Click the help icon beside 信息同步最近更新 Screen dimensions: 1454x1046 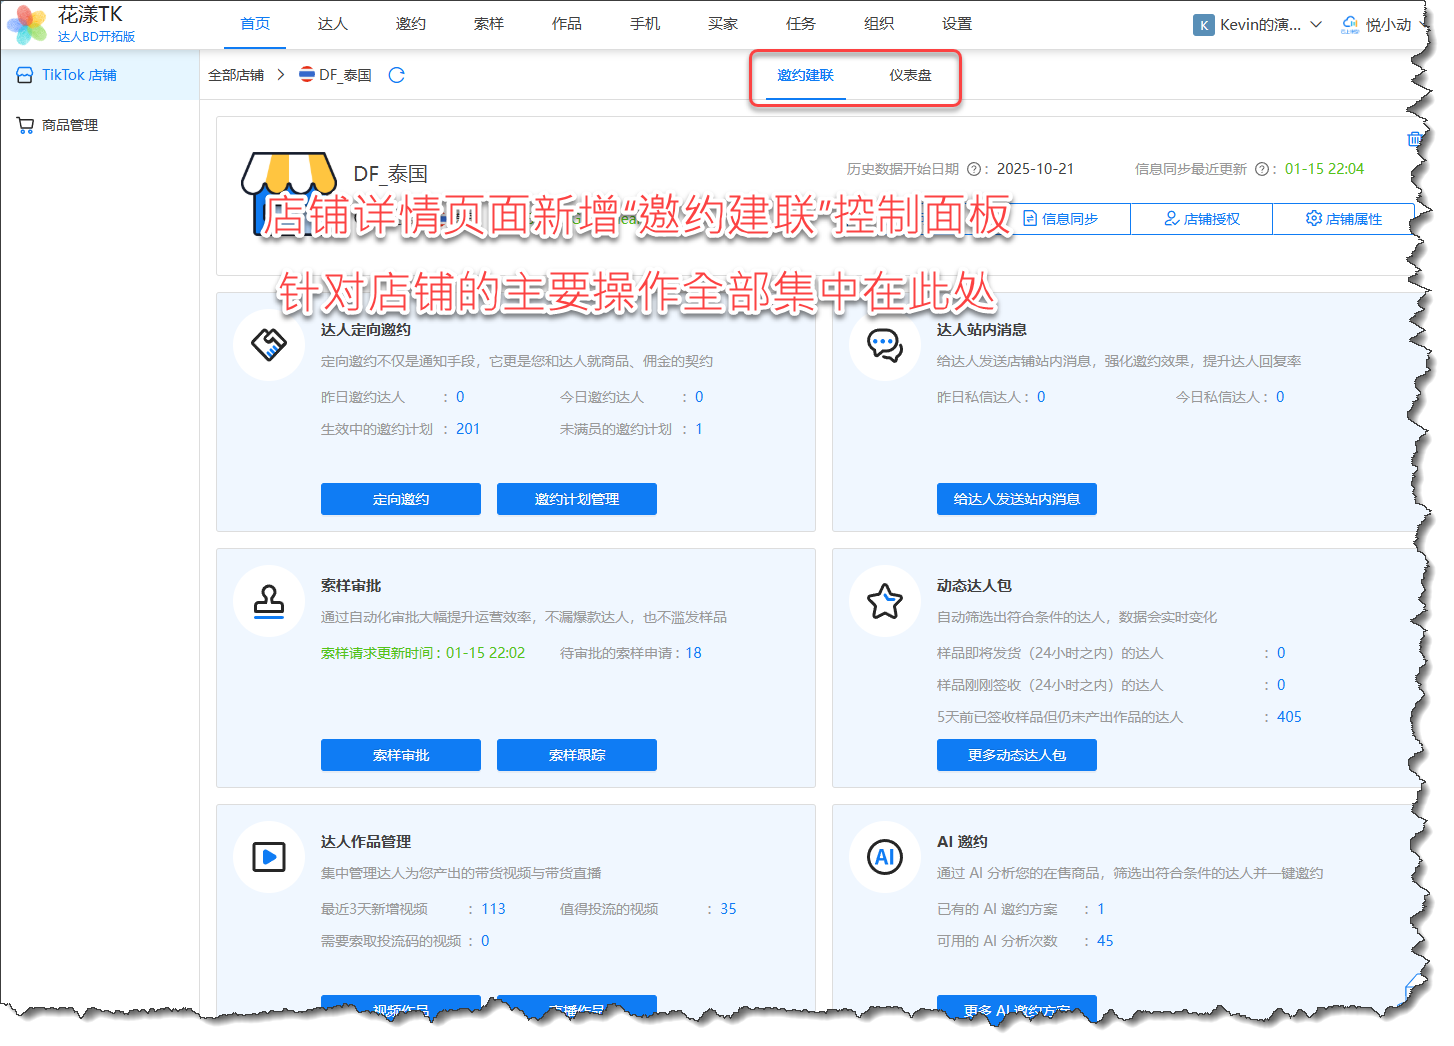coord(1261,169)
